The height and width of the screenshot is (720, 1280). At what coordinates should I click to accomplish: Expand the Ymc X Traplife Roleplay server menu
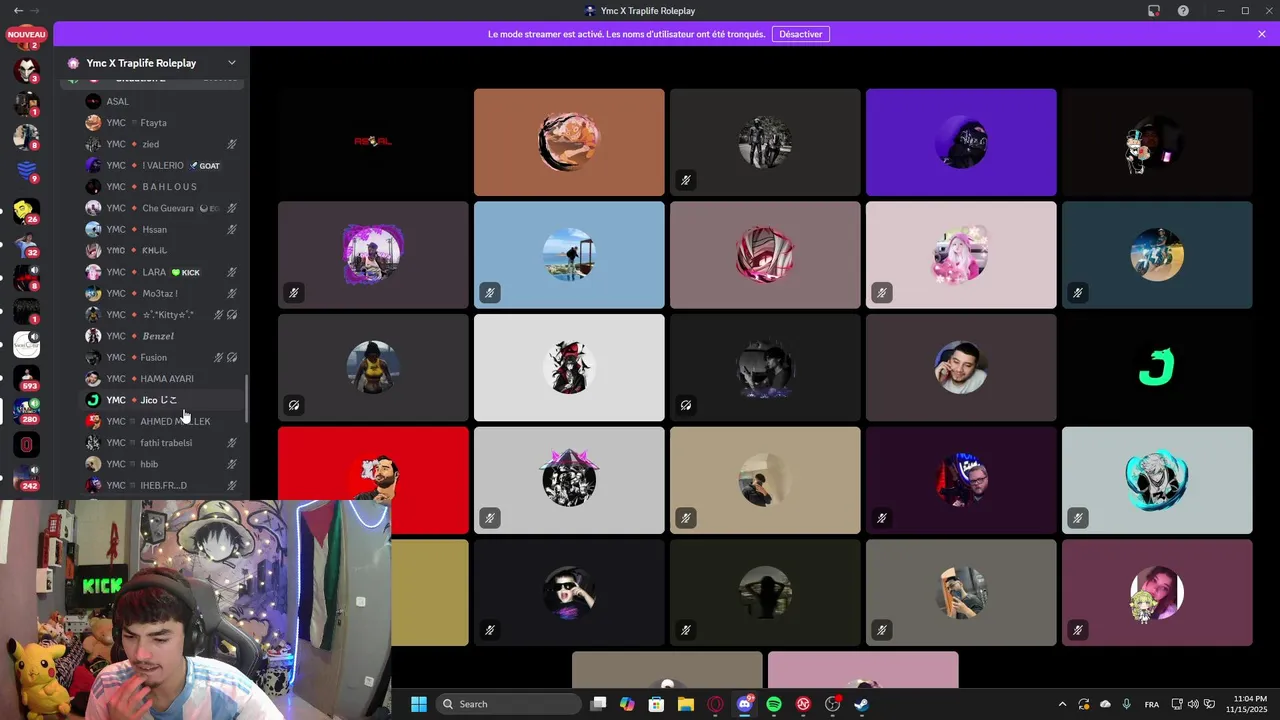pos(232,63)
